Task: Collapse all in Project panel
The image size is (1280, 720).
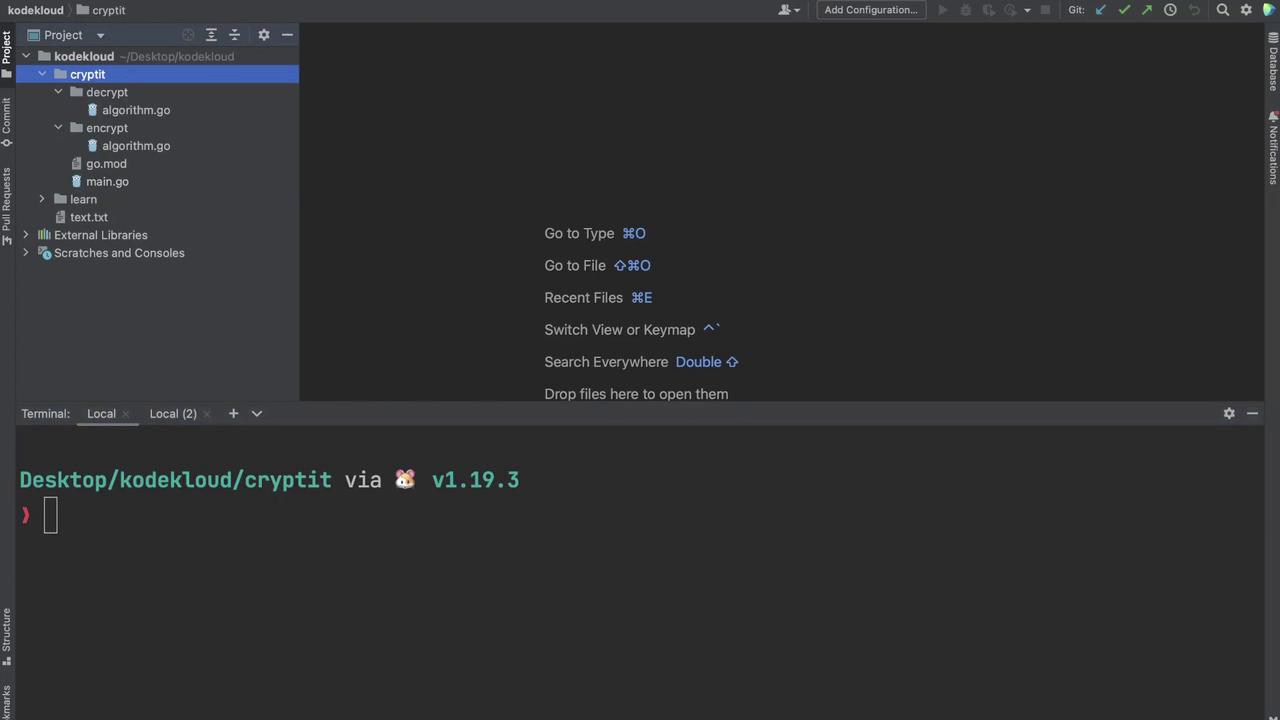Action: pyautogui.click(x=234, y=35)
